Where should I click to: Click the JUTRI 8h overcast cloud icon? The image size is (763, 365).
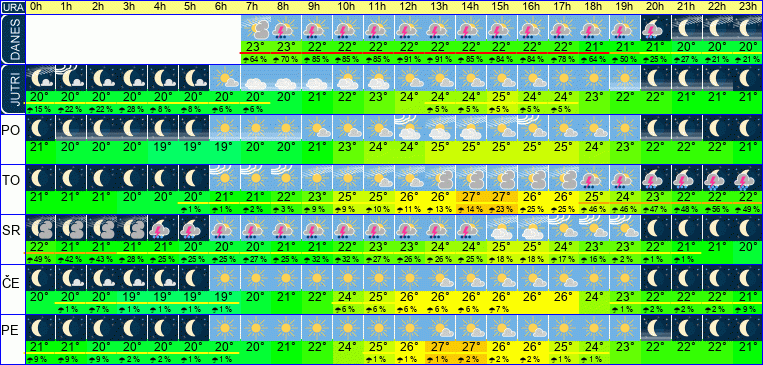(287, 78)
